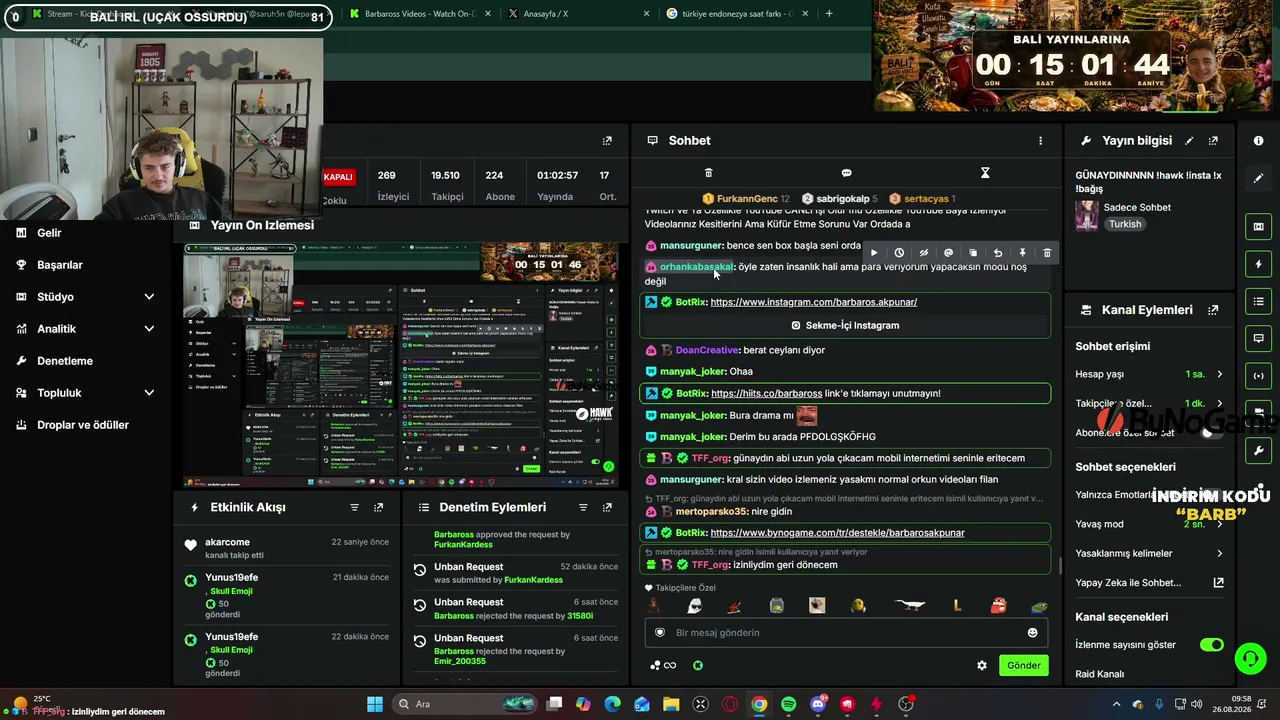
Task: Open a new browser tab
Action: point(829,14)
